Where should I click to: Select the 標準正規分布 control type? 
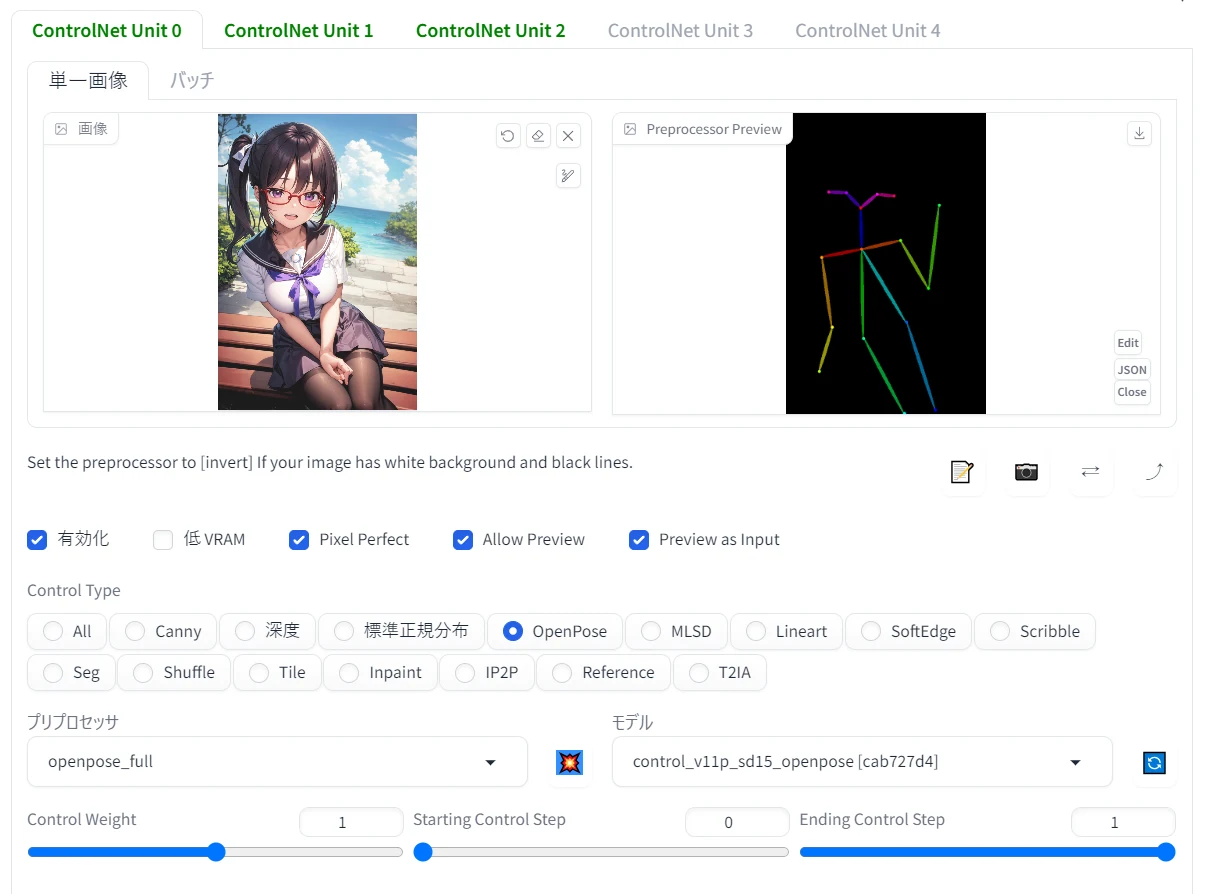pos(401,631)
